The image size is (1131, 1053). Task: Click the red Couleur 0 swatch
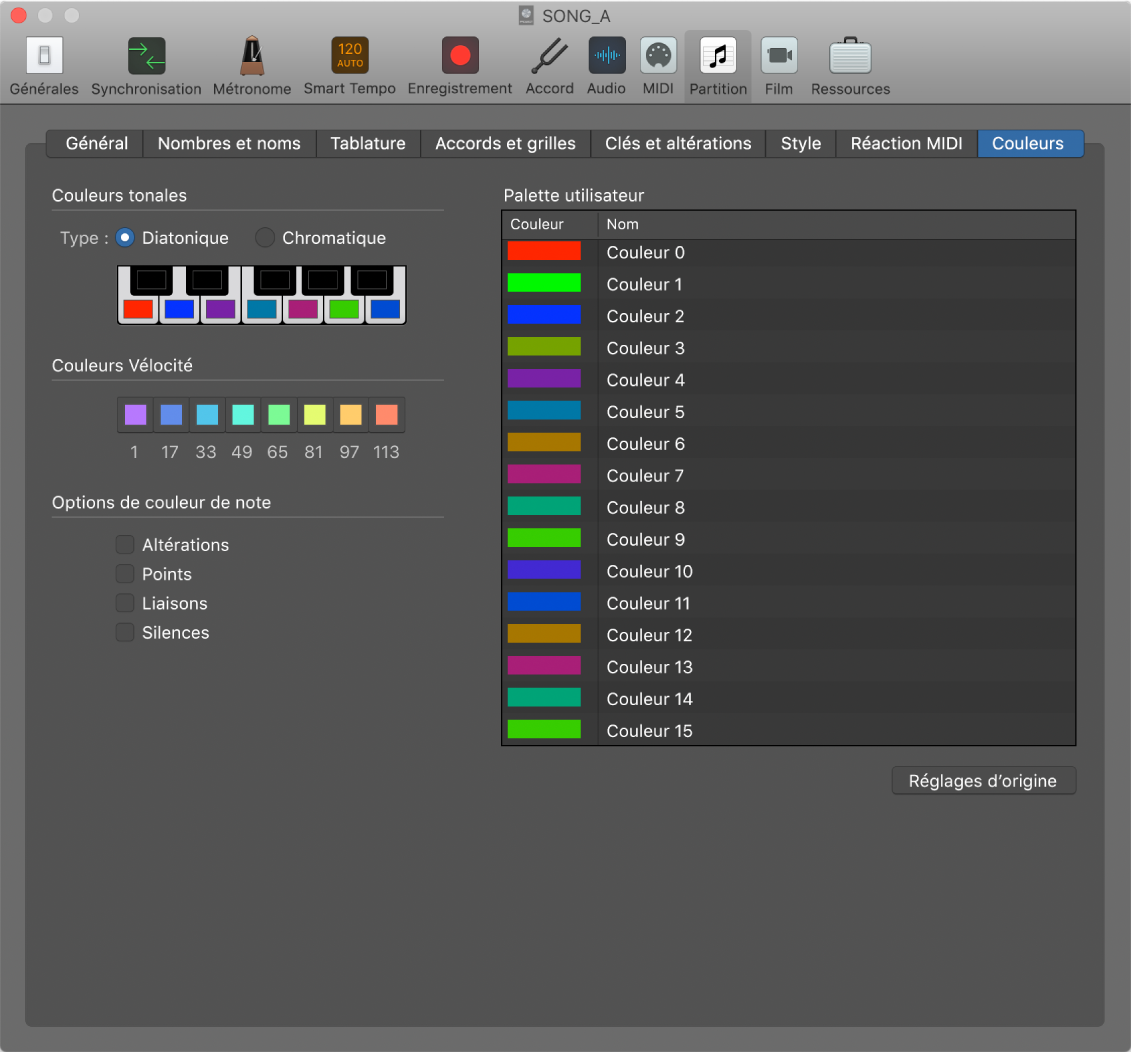544,252
